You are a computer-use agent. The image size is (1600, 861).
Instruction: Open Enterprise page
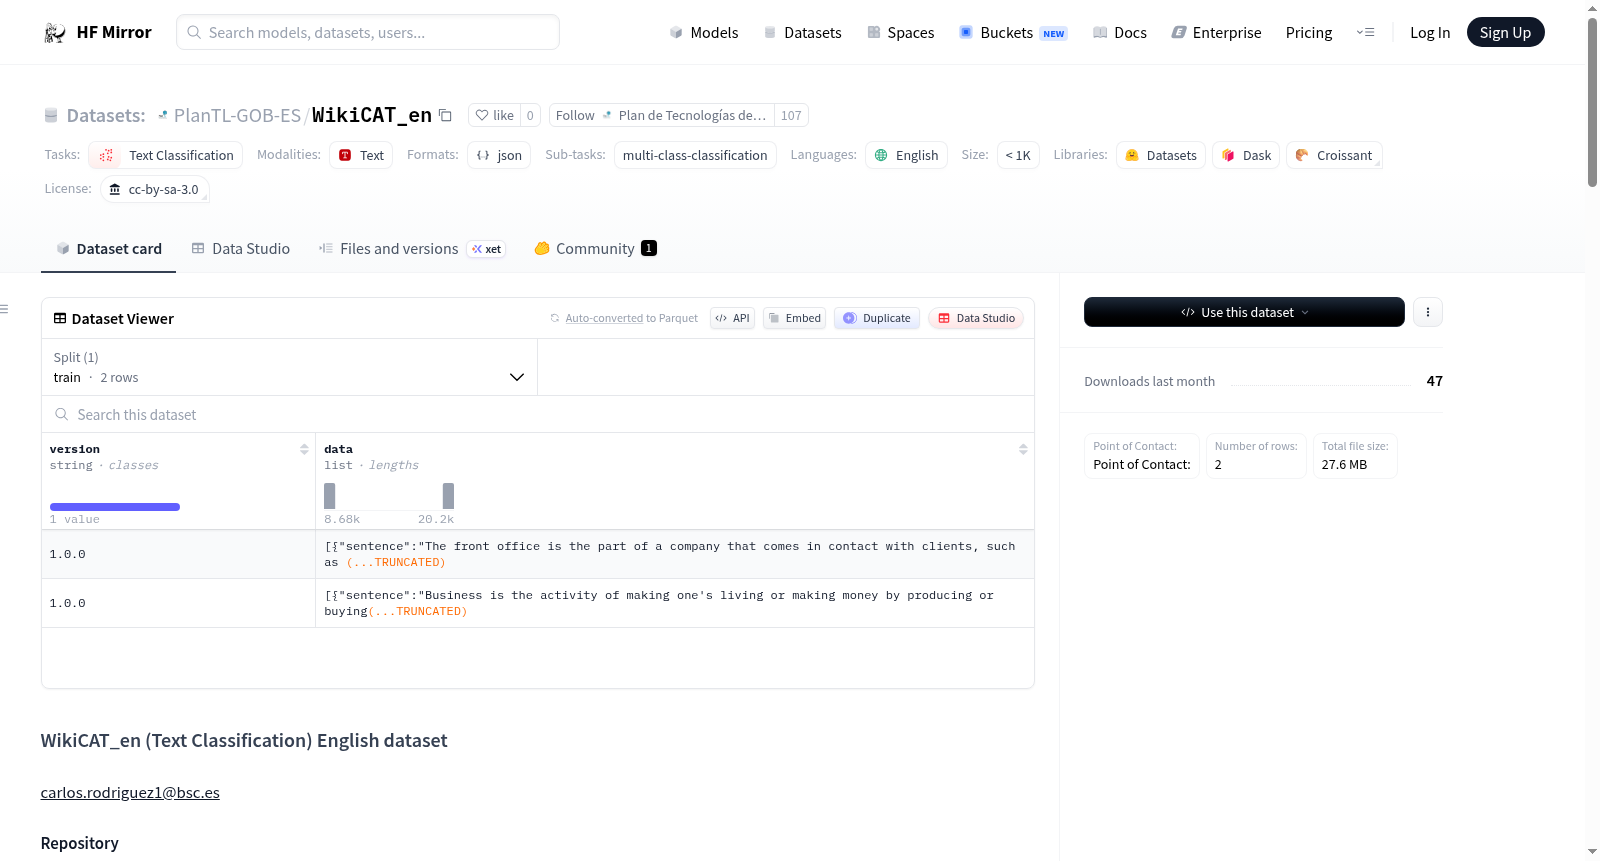pyautogui.click(x=1216, y=32)
